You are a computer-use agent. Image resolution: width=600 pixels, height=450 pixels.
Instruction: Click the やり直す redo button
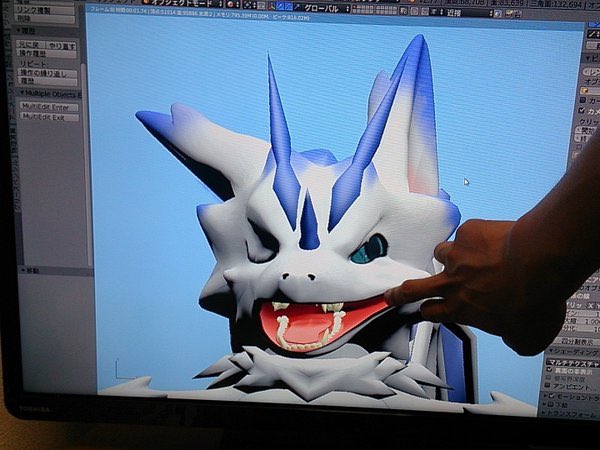pyautogui.click(x=61, y=46)
